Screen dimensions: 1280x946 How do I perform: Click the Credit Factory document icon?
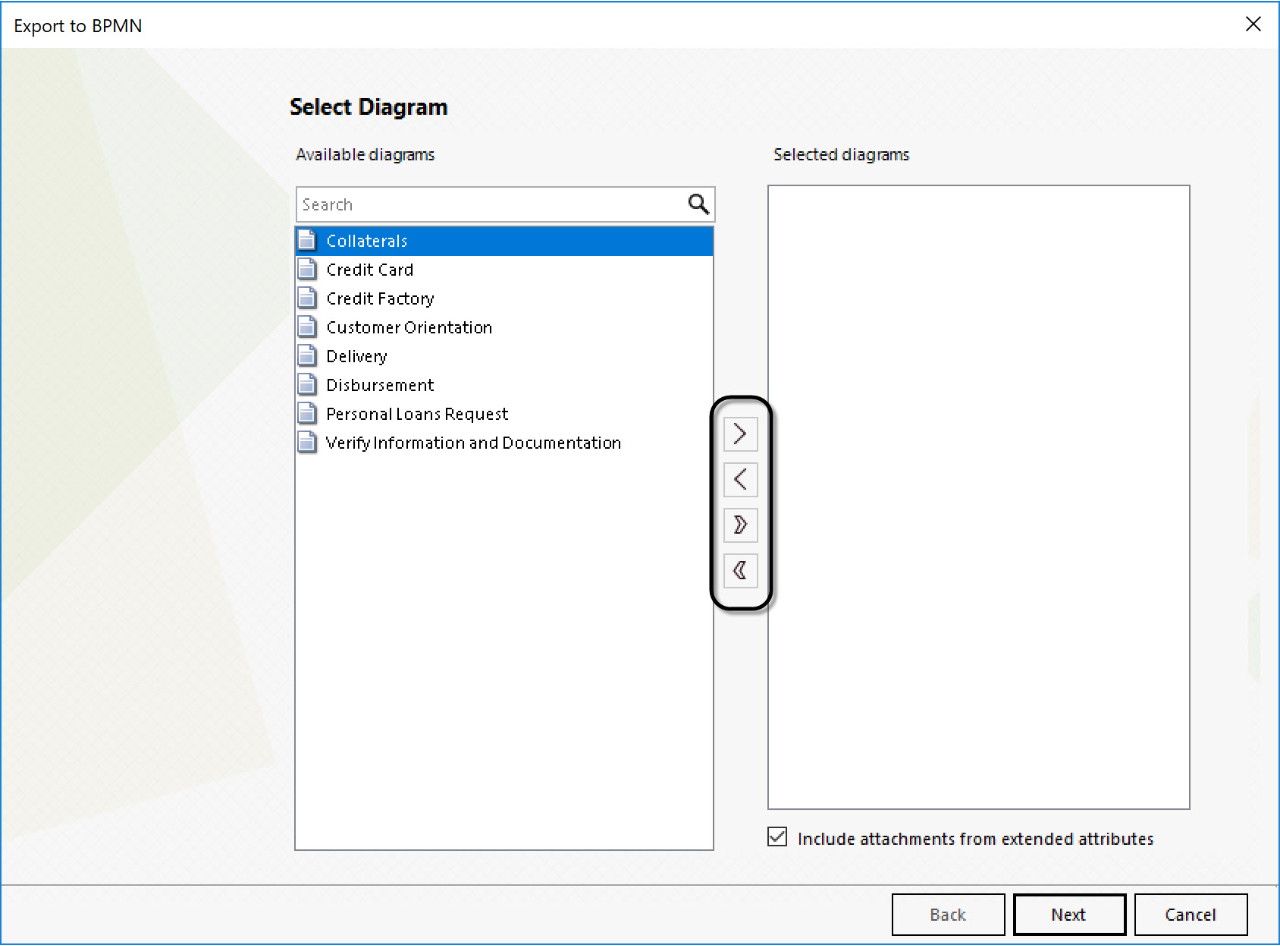(308, 299)
